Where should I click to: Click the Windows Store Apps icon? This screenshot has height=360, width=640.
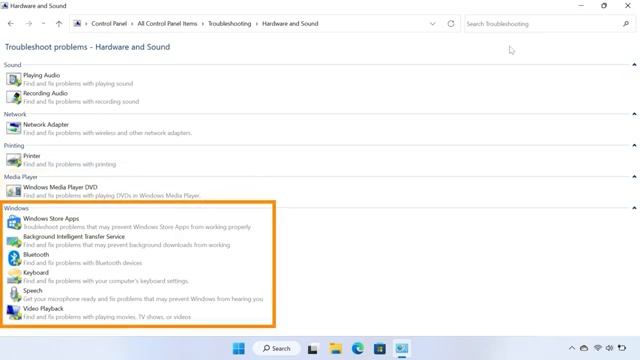click(14, 222)
